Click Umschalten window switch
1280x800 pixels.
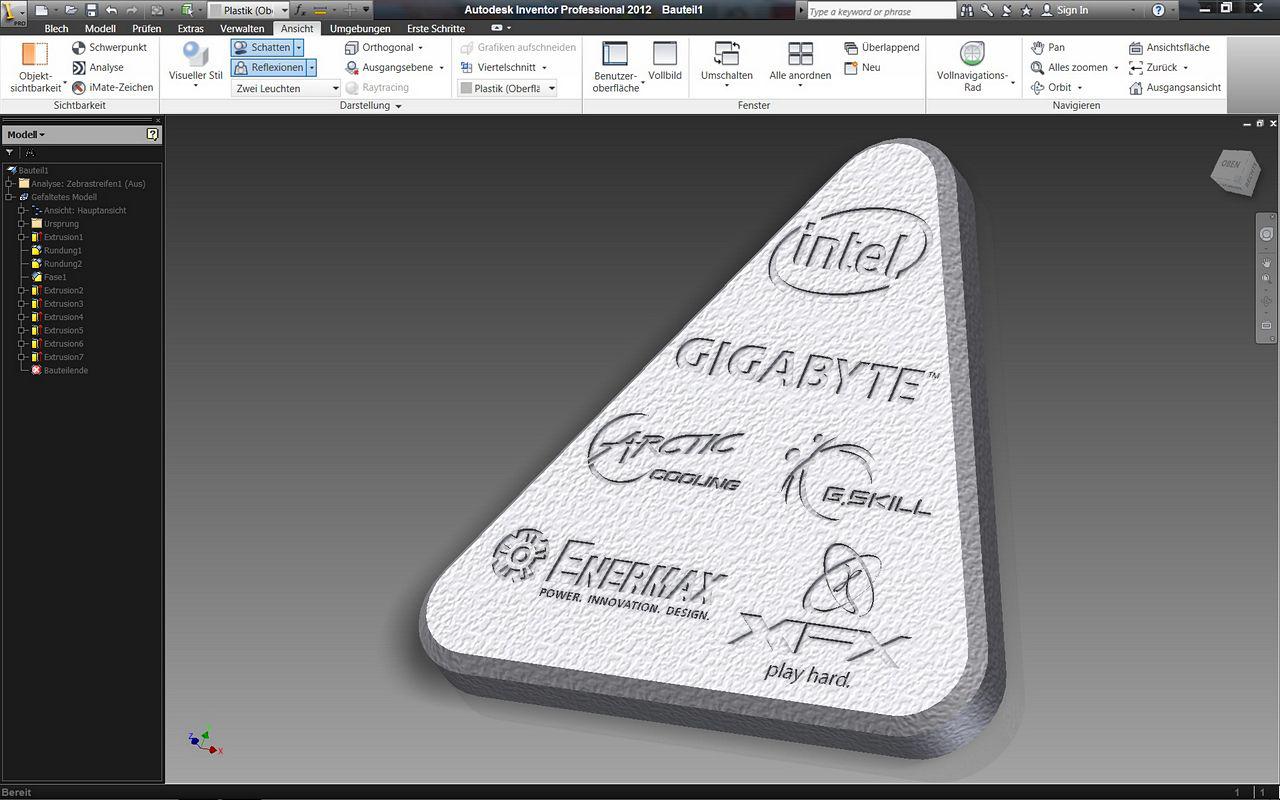[727, 63]
